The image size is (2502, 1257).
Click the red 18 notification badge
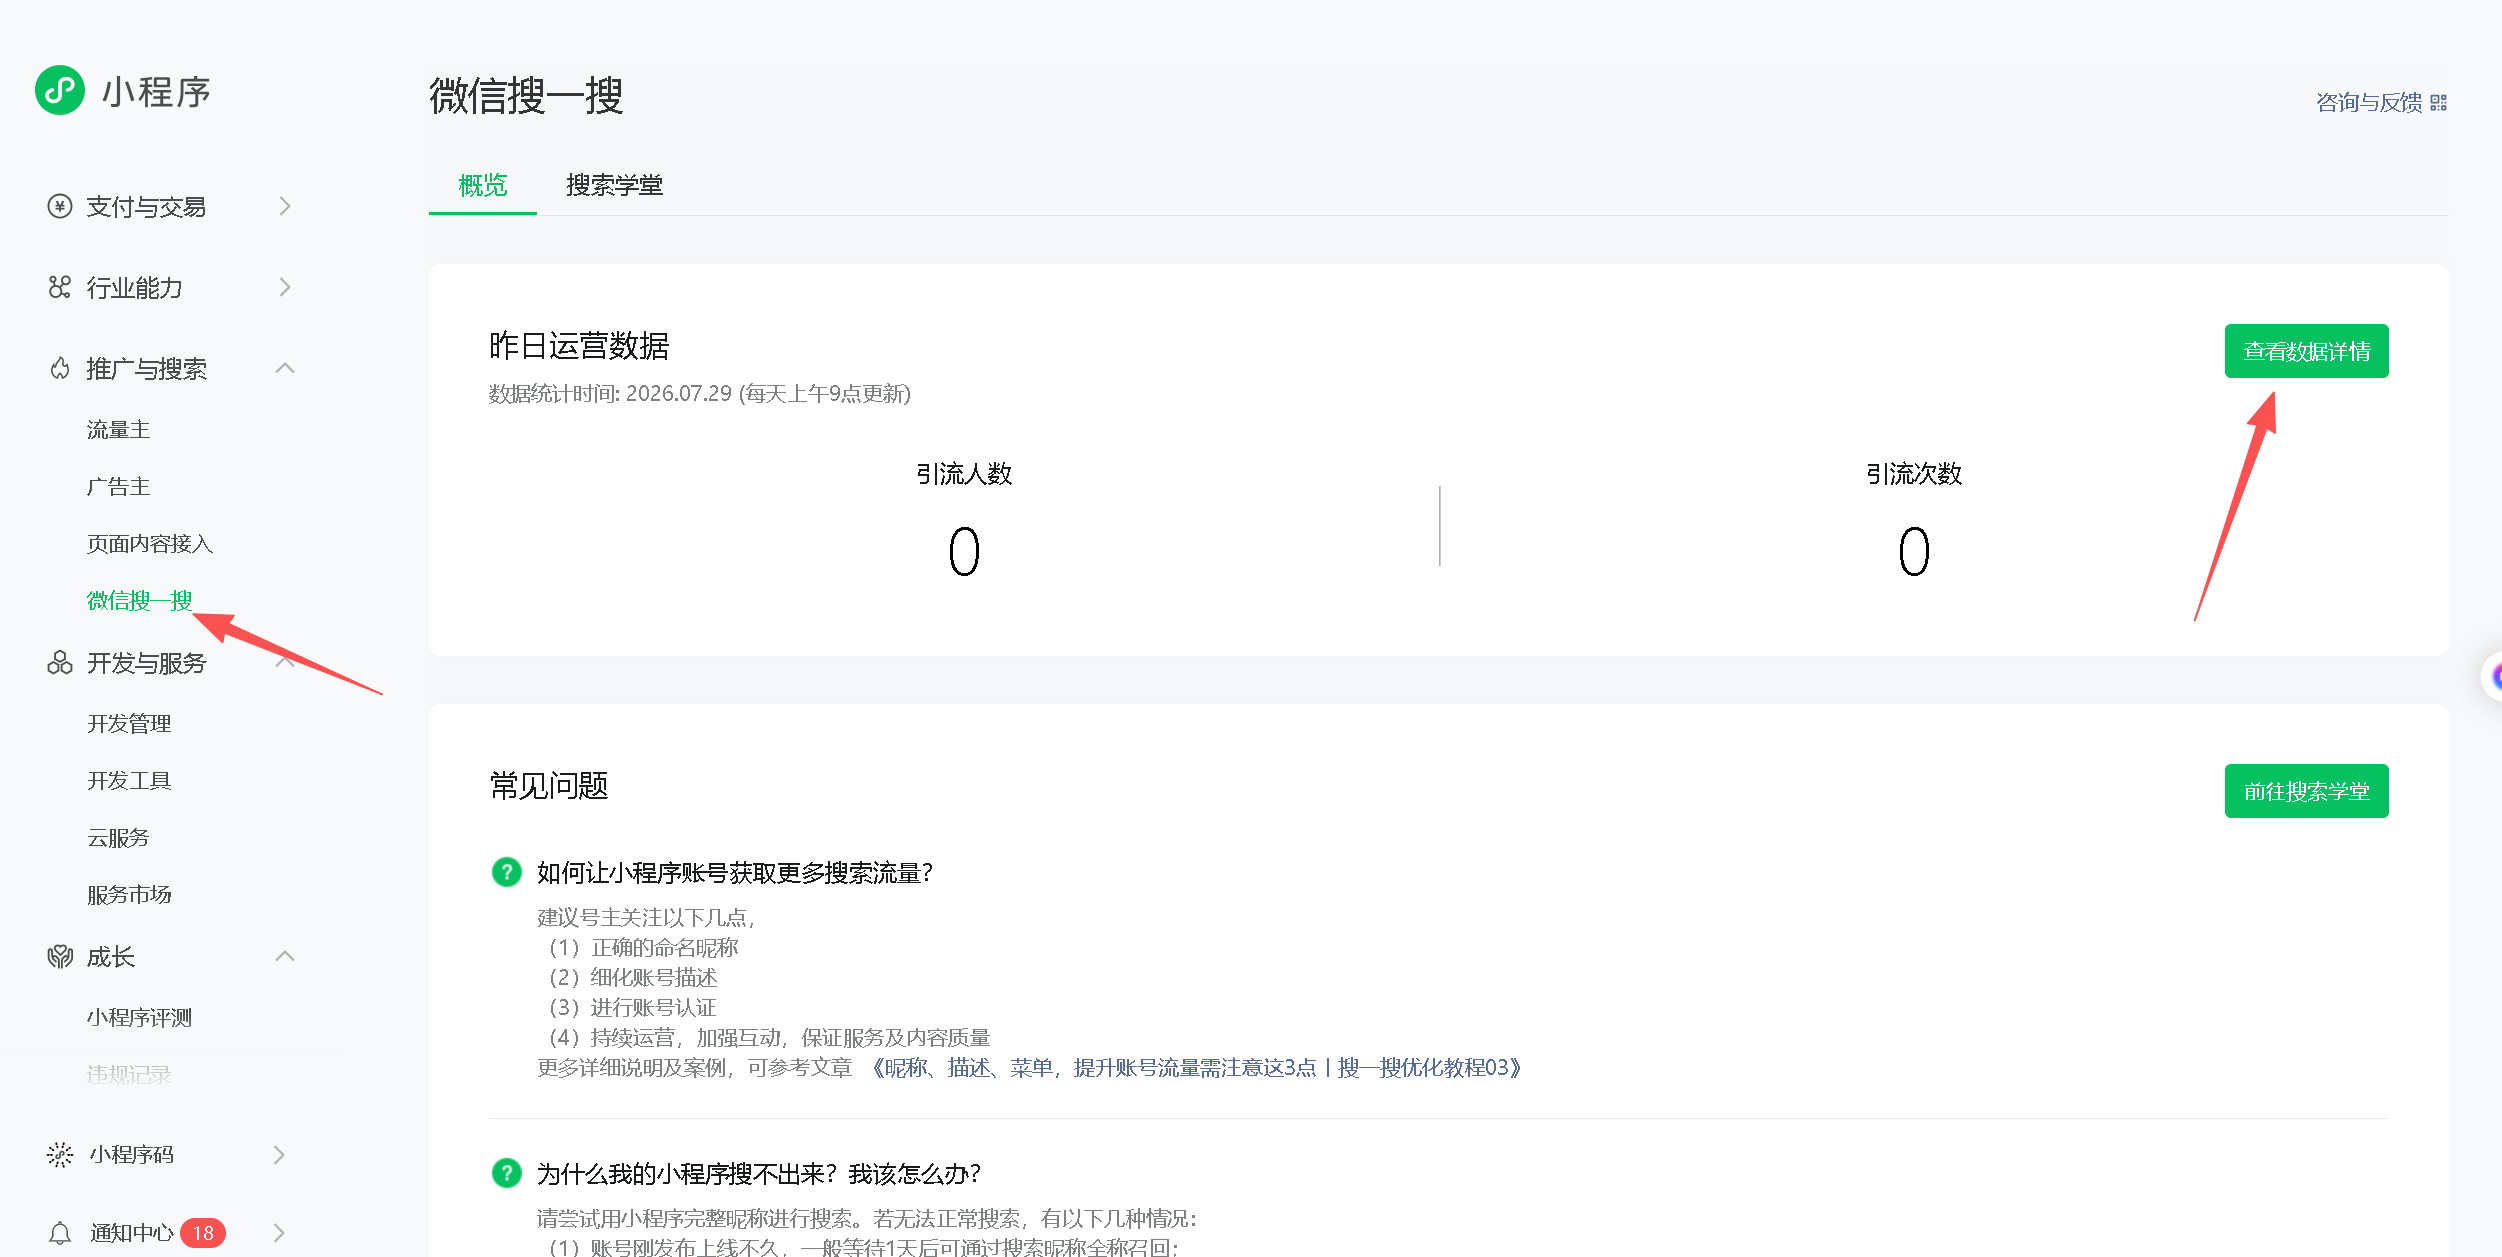[x=203, y=1233]
